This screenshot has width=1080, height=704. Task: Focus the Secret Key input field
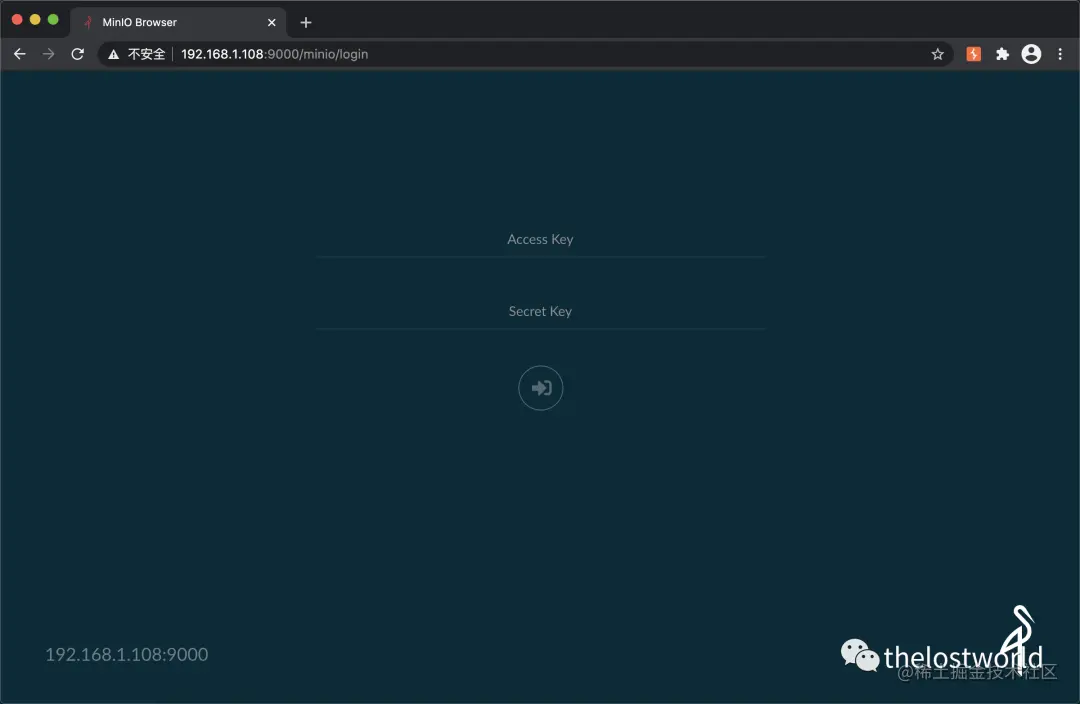(x=541, y=311)
